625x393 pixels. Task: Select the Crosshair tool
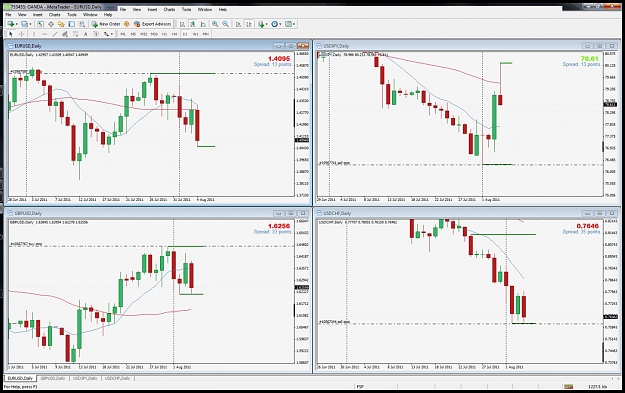click(21, 34)
